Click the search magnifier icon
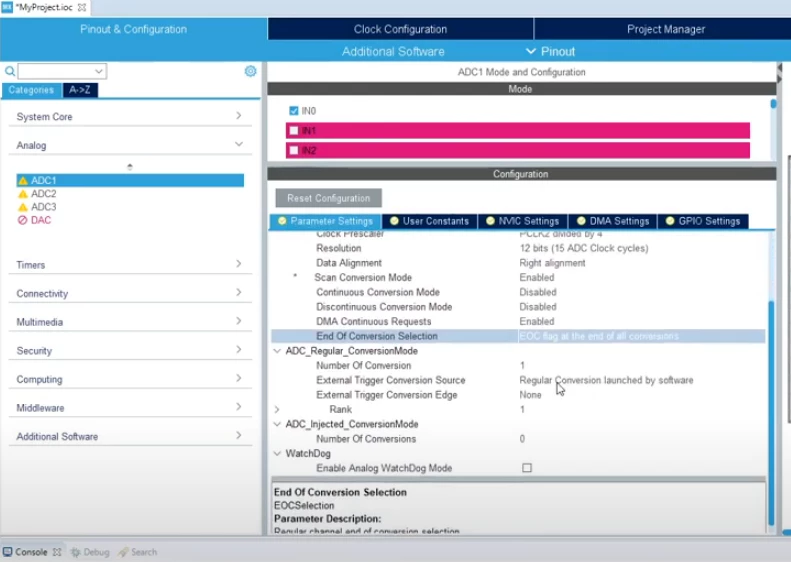The width and height of the screenshot is (791, 562). [x=10, y=71]
